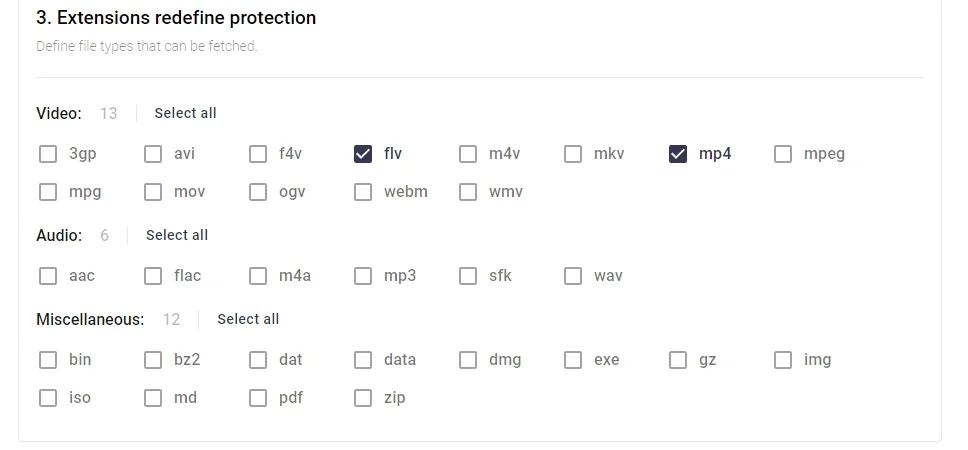968x450 pixels.
Task: Click Select all for Miscellaneous extensions
Action: pos(248,319)
